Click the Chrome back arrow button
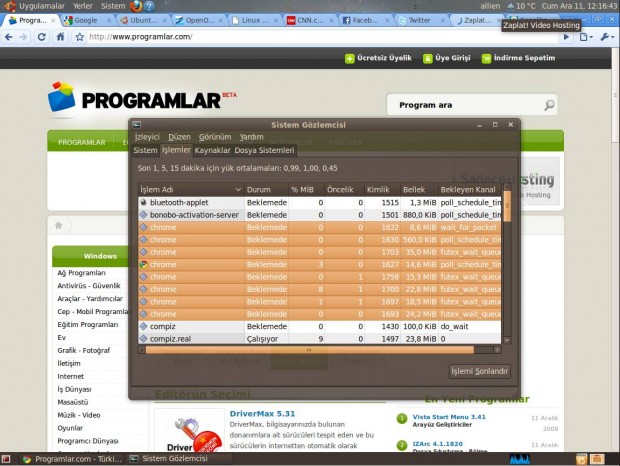This screenshot has width=620, height=466. [x=9, y=37]
